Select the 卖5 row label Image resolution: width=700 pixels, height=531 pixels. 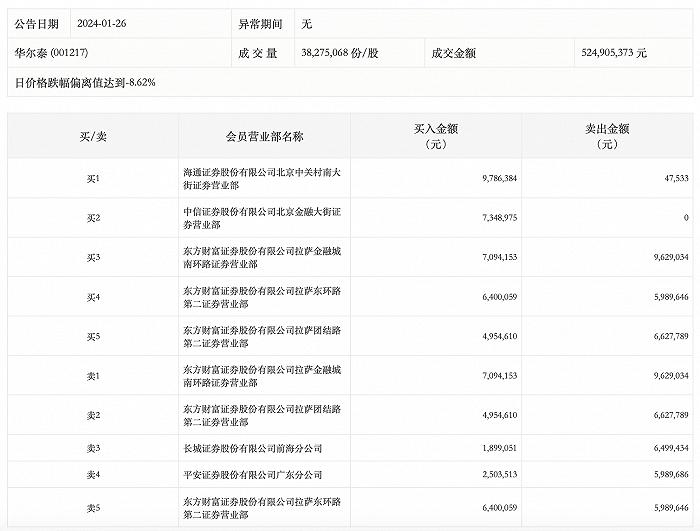coord(93,508)
